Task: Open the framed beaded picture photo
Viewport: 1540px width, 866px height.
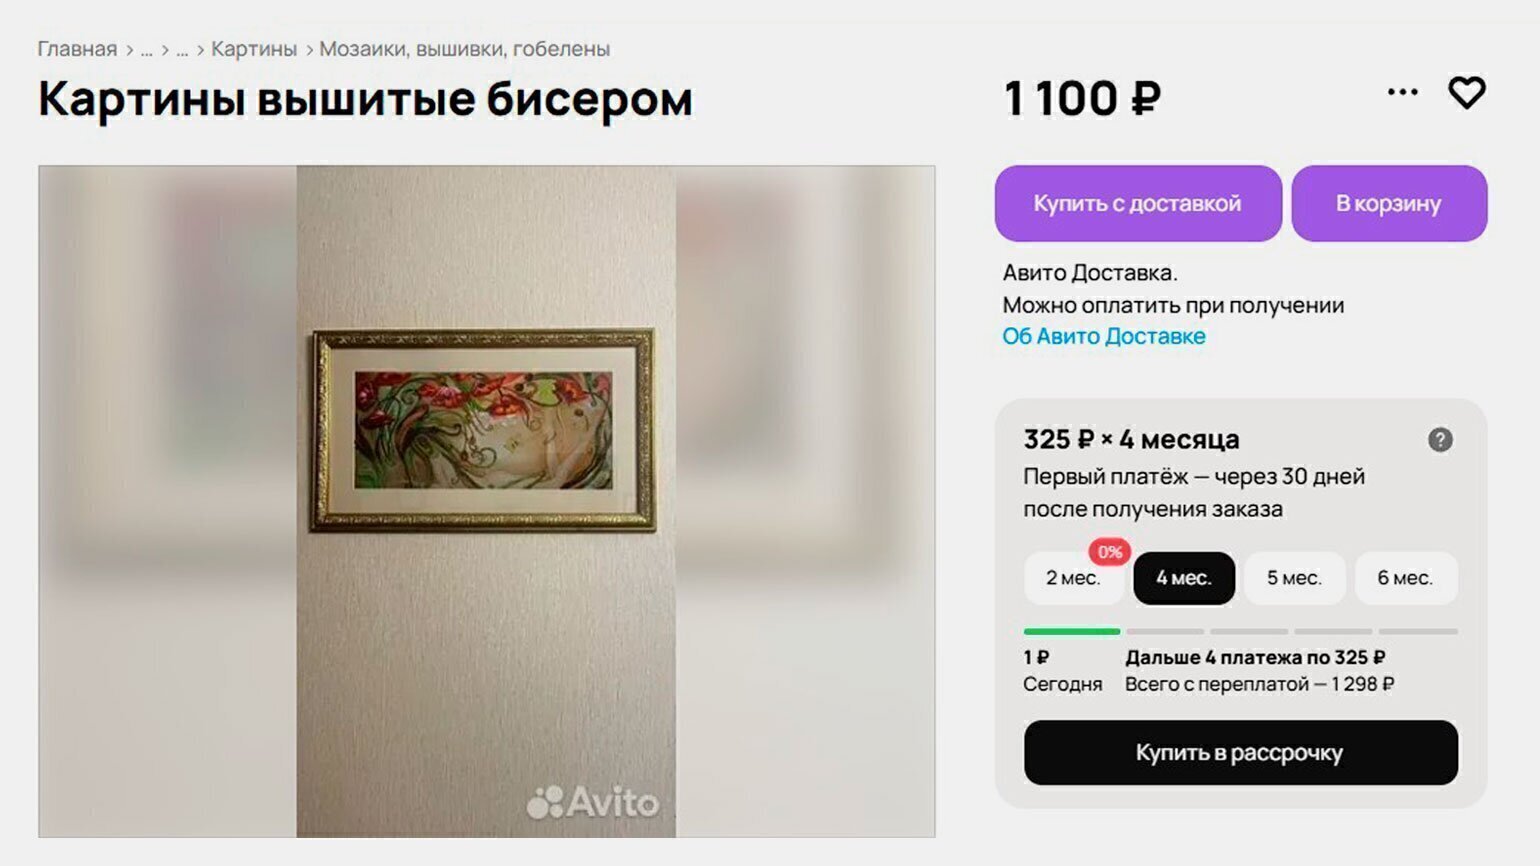Action: [x=484, y=430]
